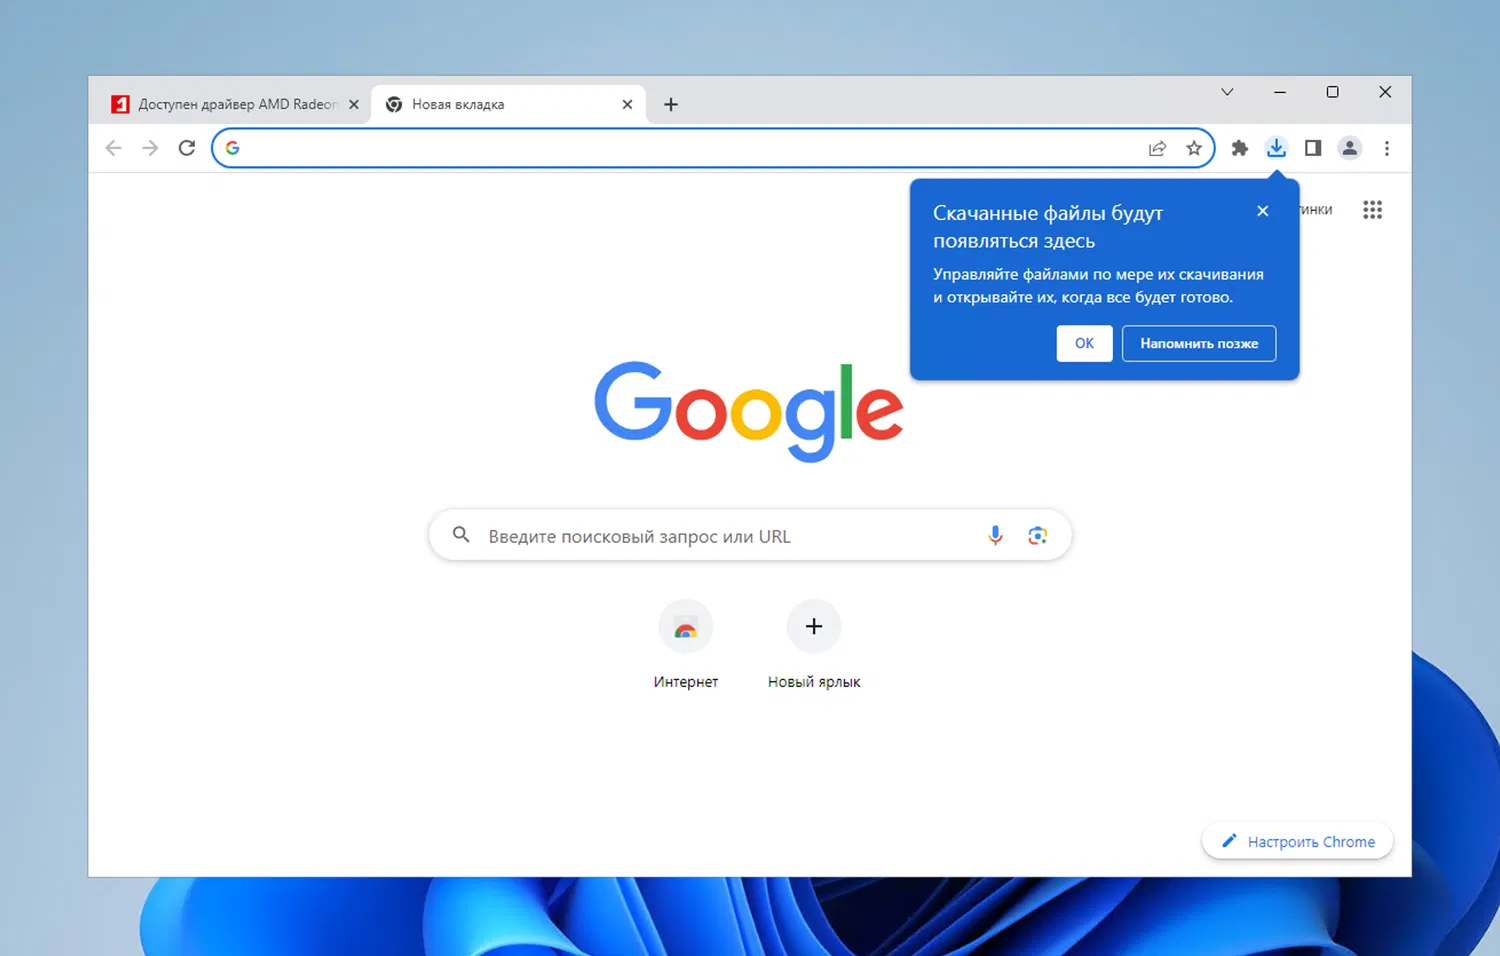Open the profile avatar menu
This screenshot has height=956, width=1500.
(1350, 148)
